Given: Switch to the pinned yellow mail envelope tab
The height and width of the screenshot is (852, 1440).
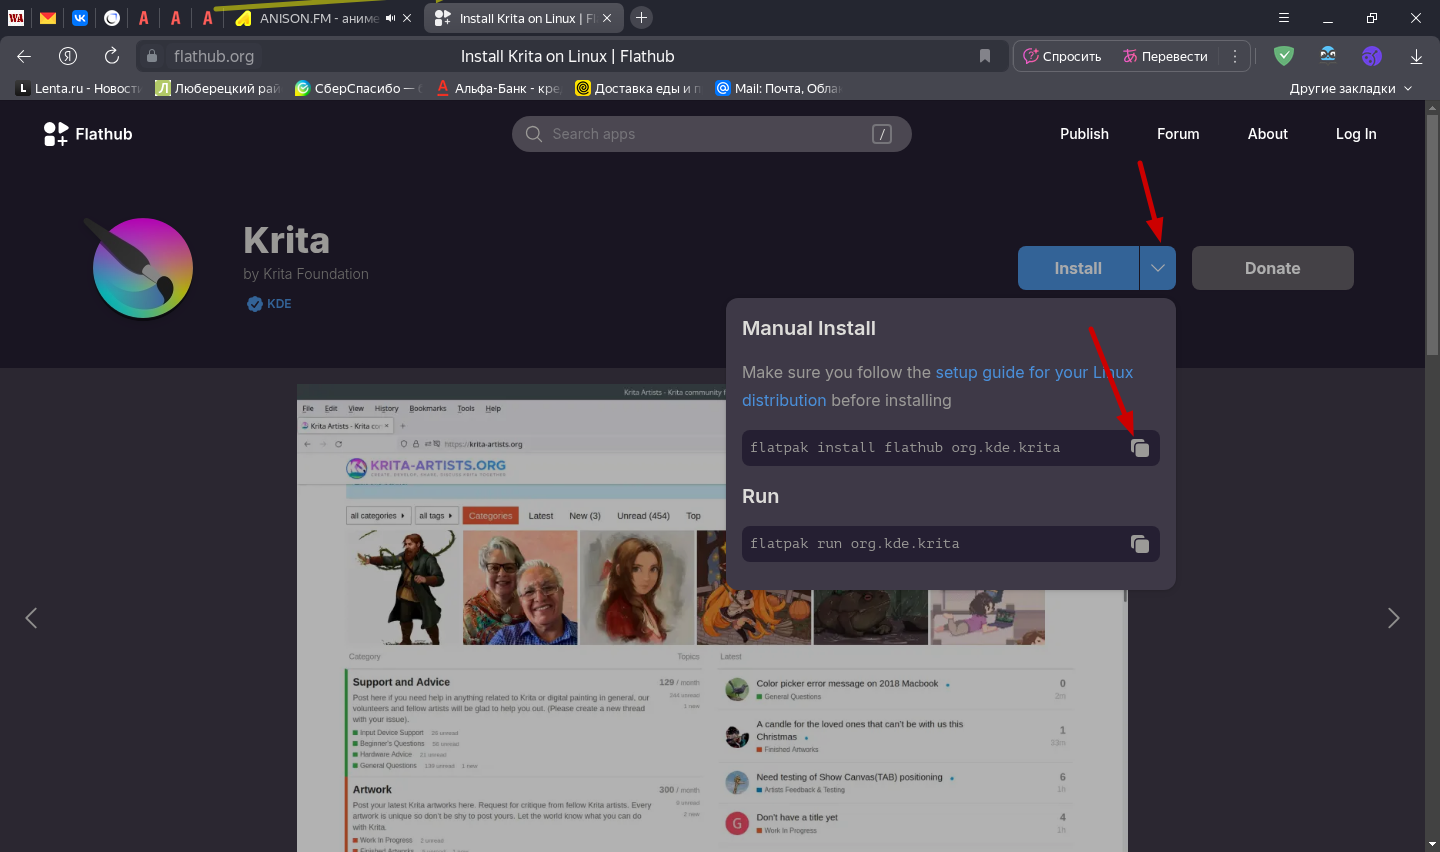Looking at the screenshot, I should coord(48,18).
